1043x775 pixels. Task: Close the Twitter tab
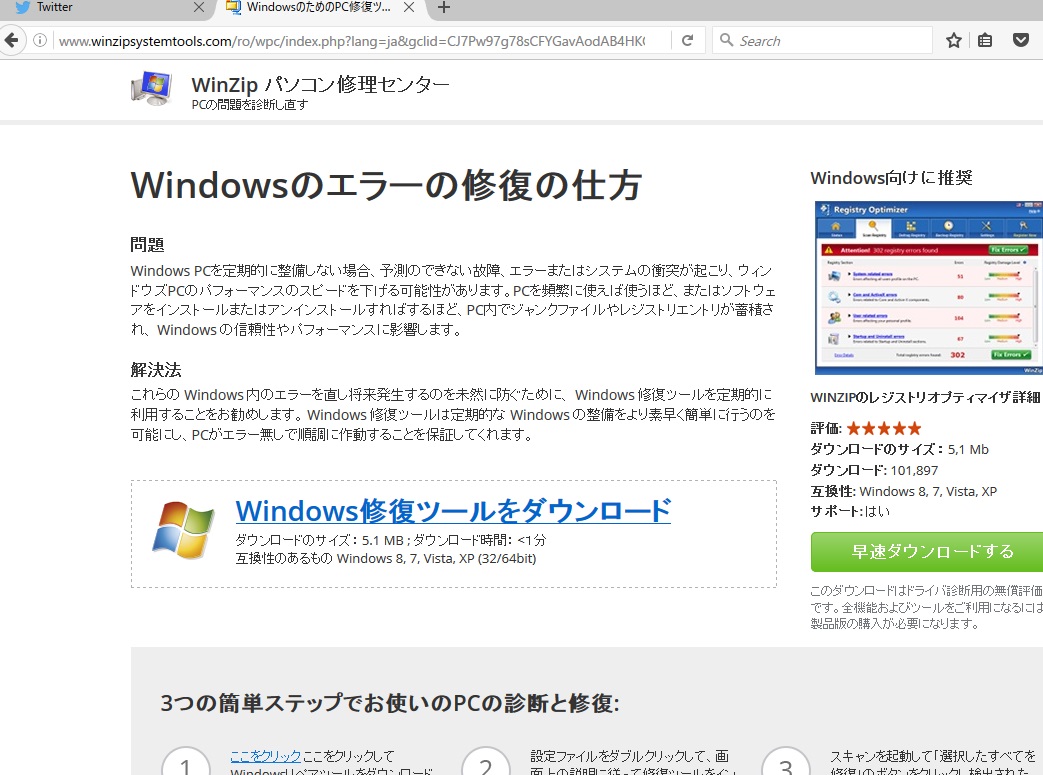[x=198, y=7]
